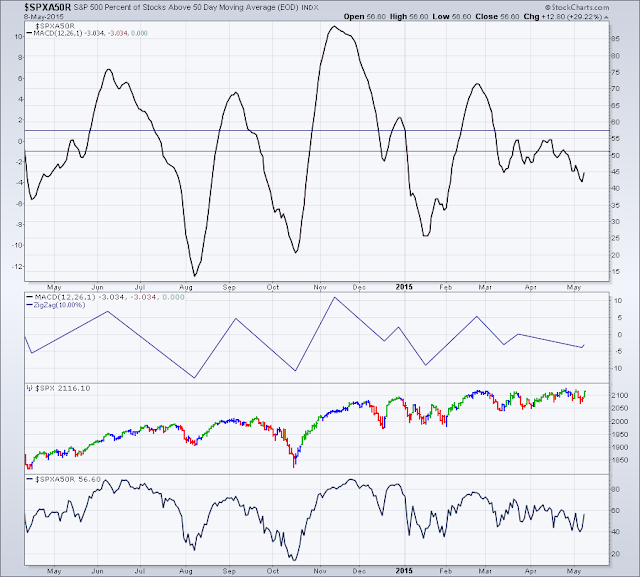Click the 2015 label on the bottom axis
The image size is (640, 577).
click(x=404, y=571)
